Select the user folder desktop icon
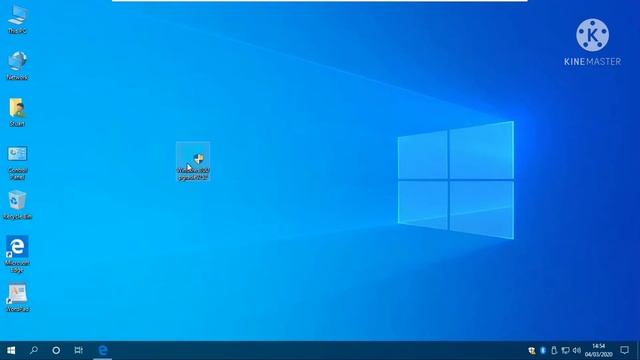This screenshot has height=360, width=640. click(x=17, y=112)
